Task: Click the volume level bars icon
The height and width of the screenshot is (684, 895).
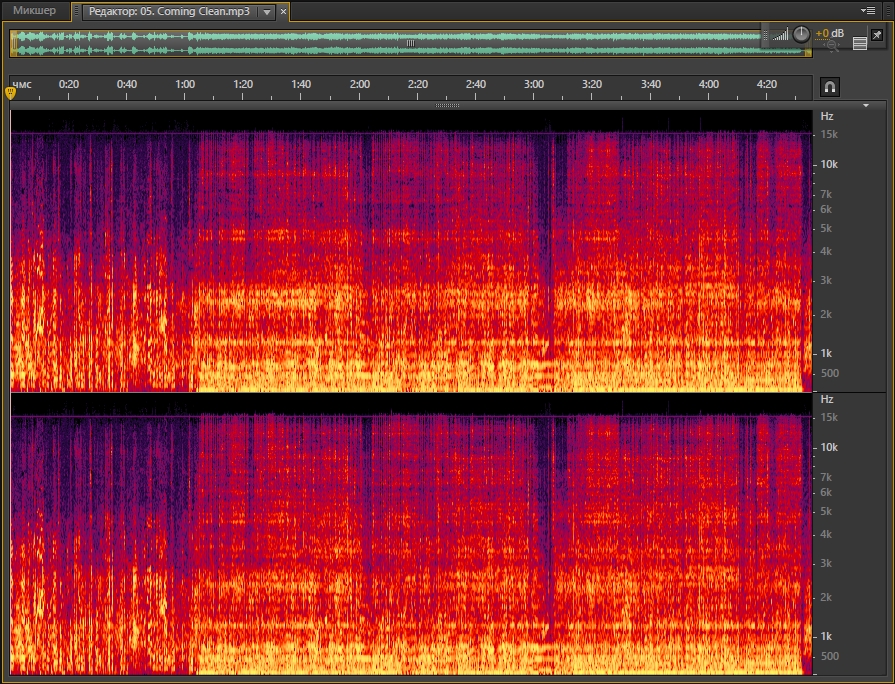Action: click(780, 35)
